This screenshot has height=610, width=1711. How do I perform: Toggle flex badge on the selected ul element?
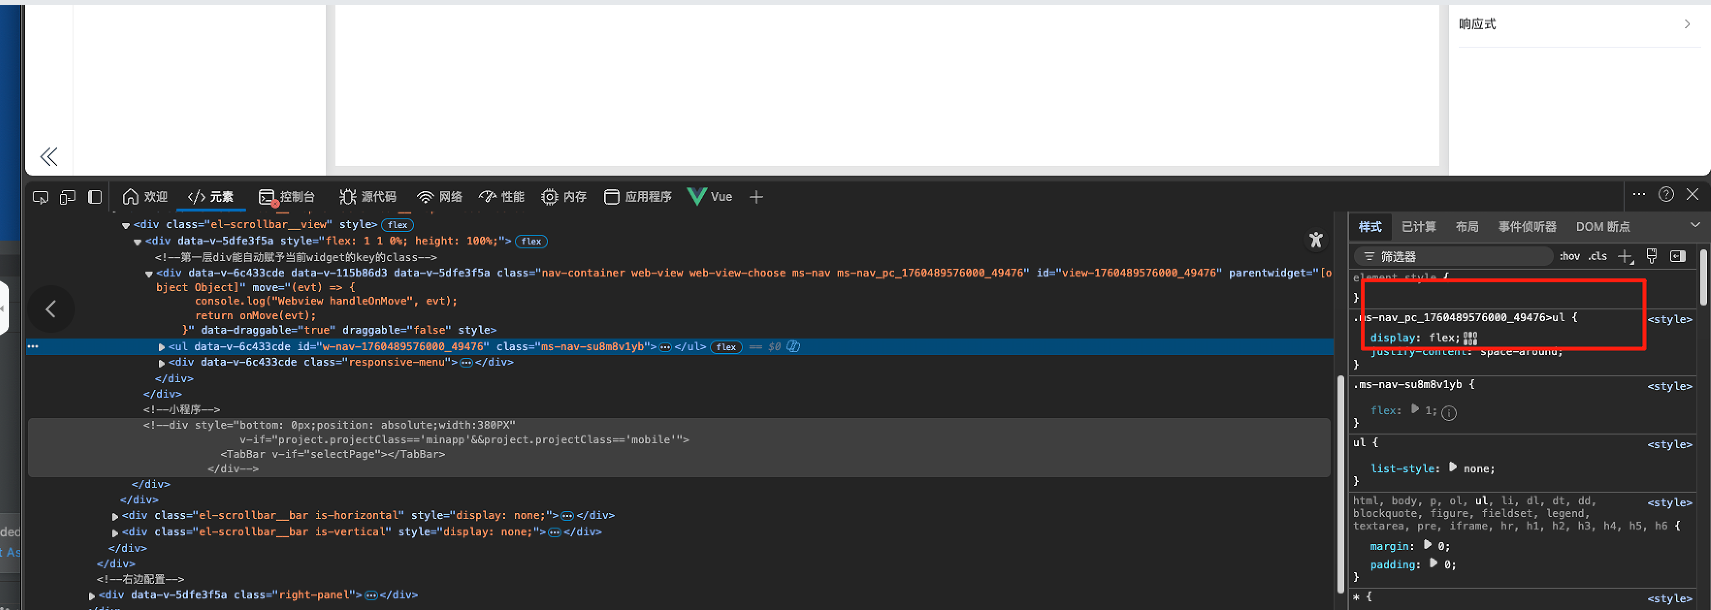click(x=726, y=347)
